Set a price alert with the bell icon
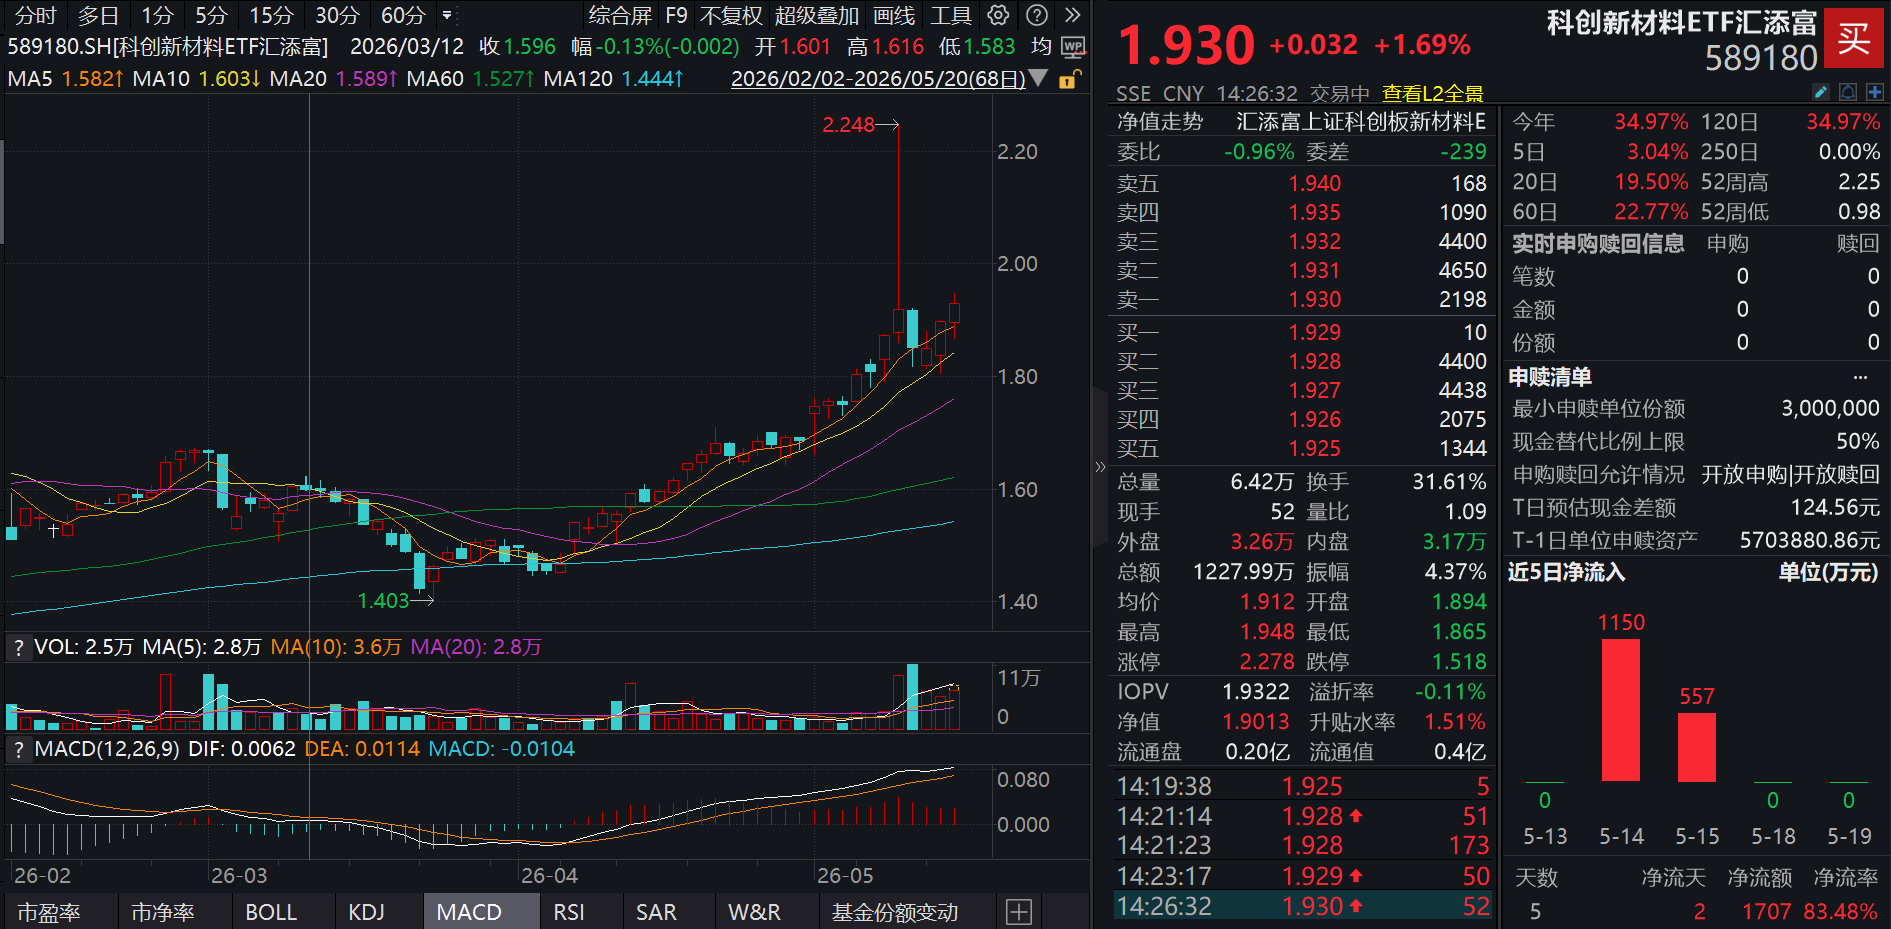 pos(1848,92)
